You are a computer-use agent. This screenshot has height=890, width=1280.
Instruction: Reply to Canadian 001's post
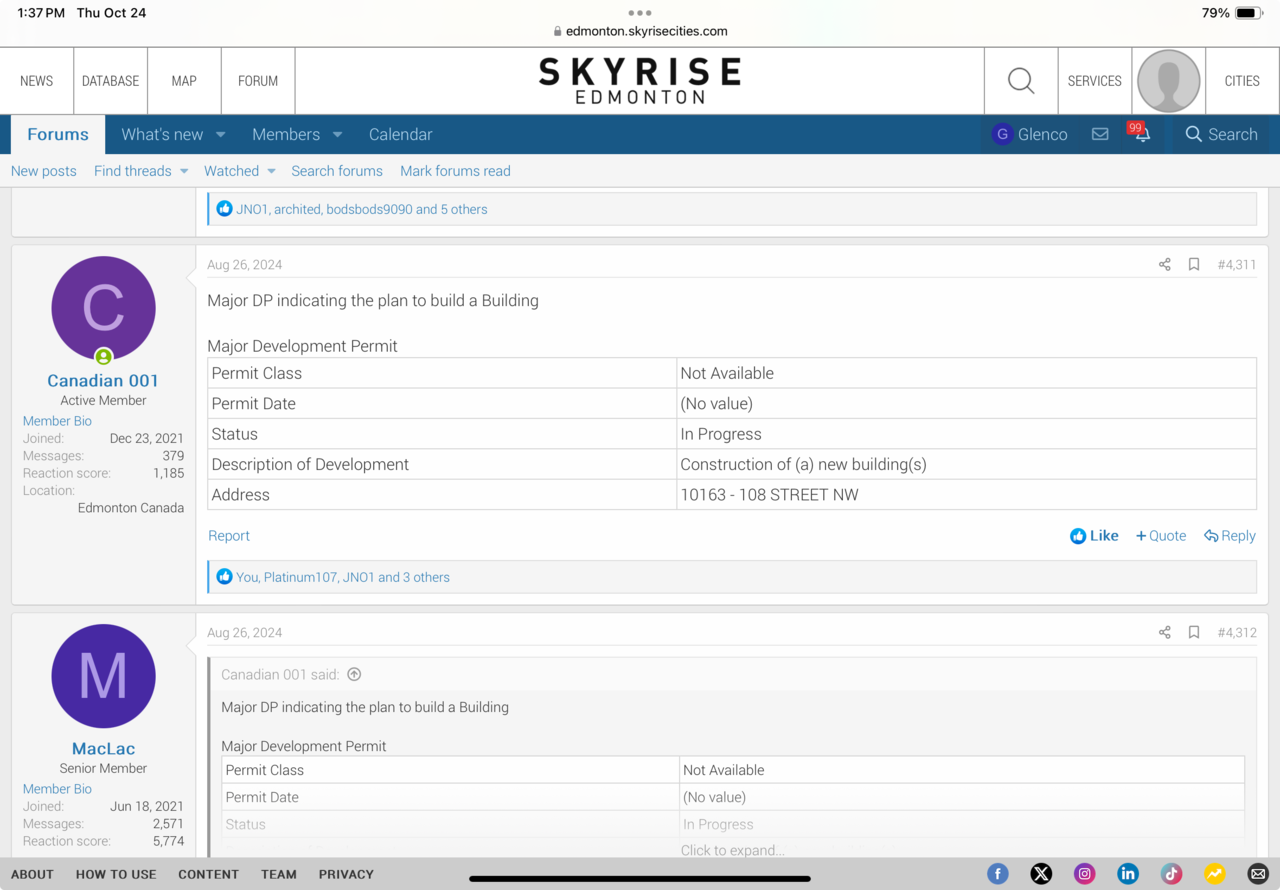(1230, 536)
